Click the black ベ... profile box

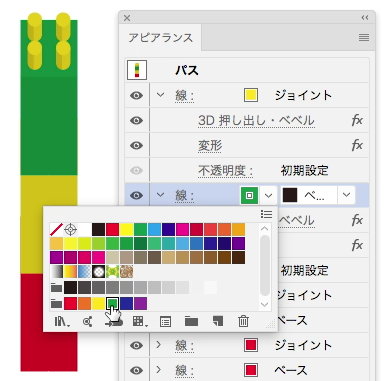click(309, 195)
